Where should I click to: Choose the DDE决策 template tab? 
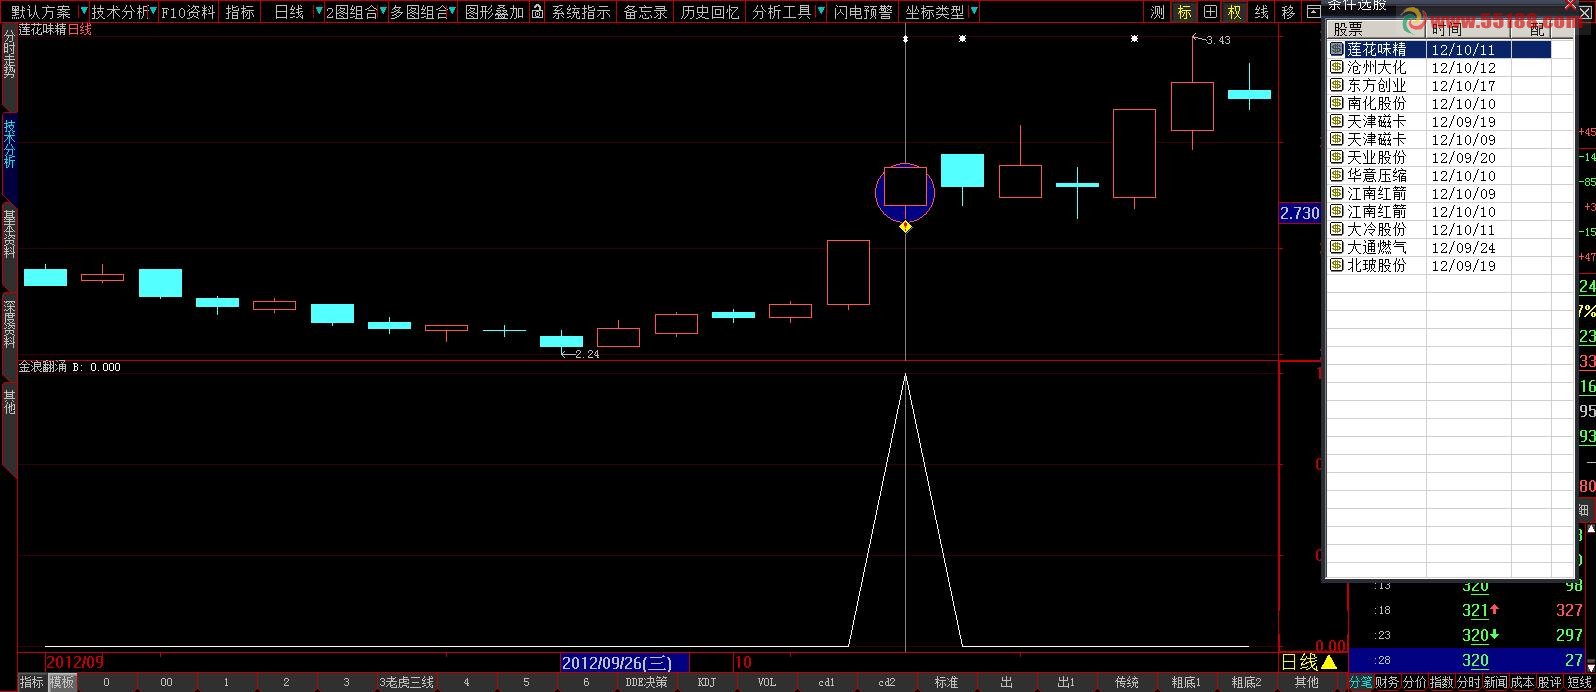click(646, 682)
